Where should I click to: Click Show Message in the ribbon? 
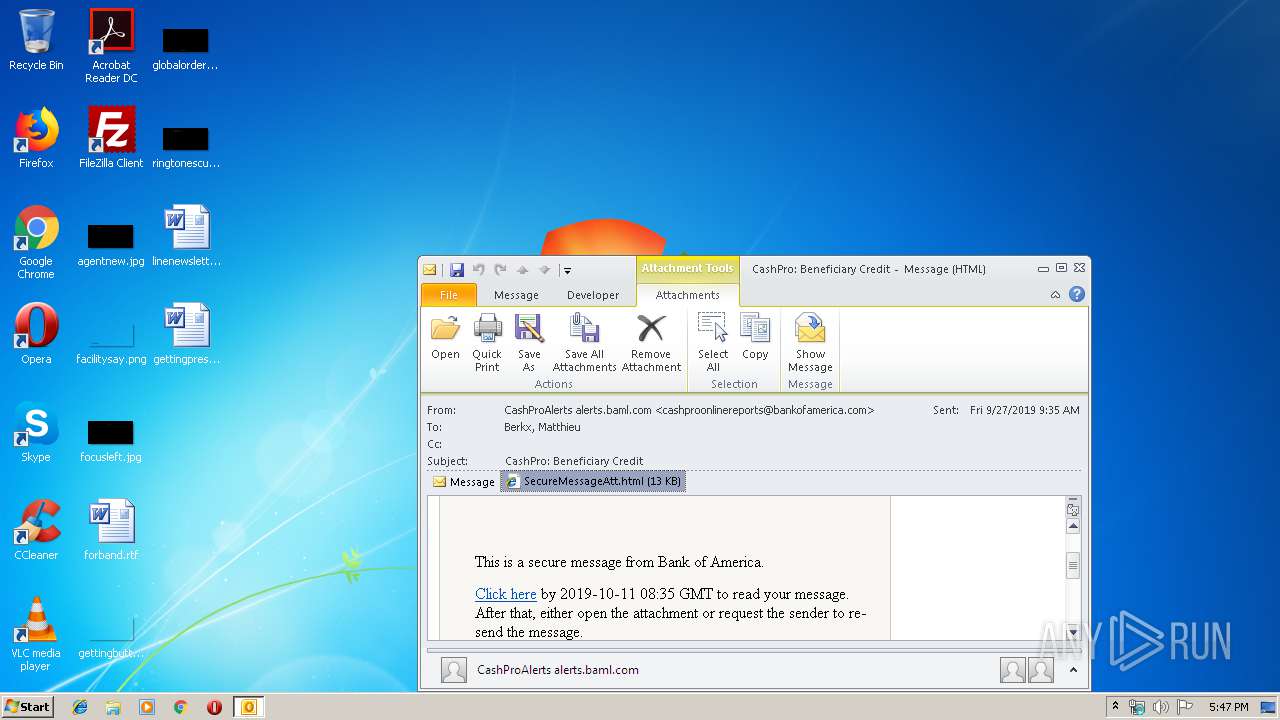click(810, 343)
